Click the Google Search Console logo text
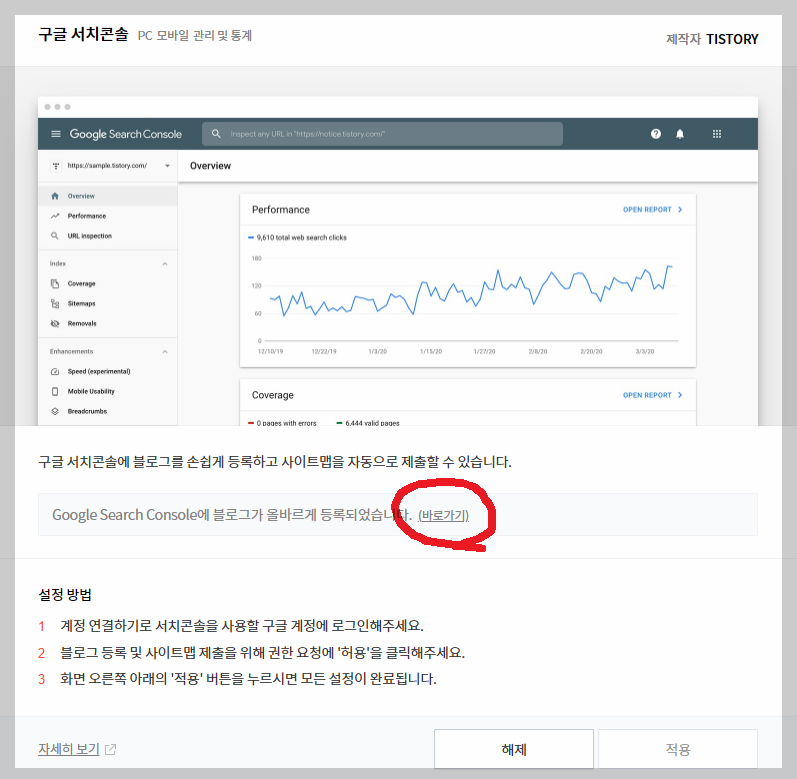The width and height of the screenshot is (797, 779). click(x=126, y=134)
